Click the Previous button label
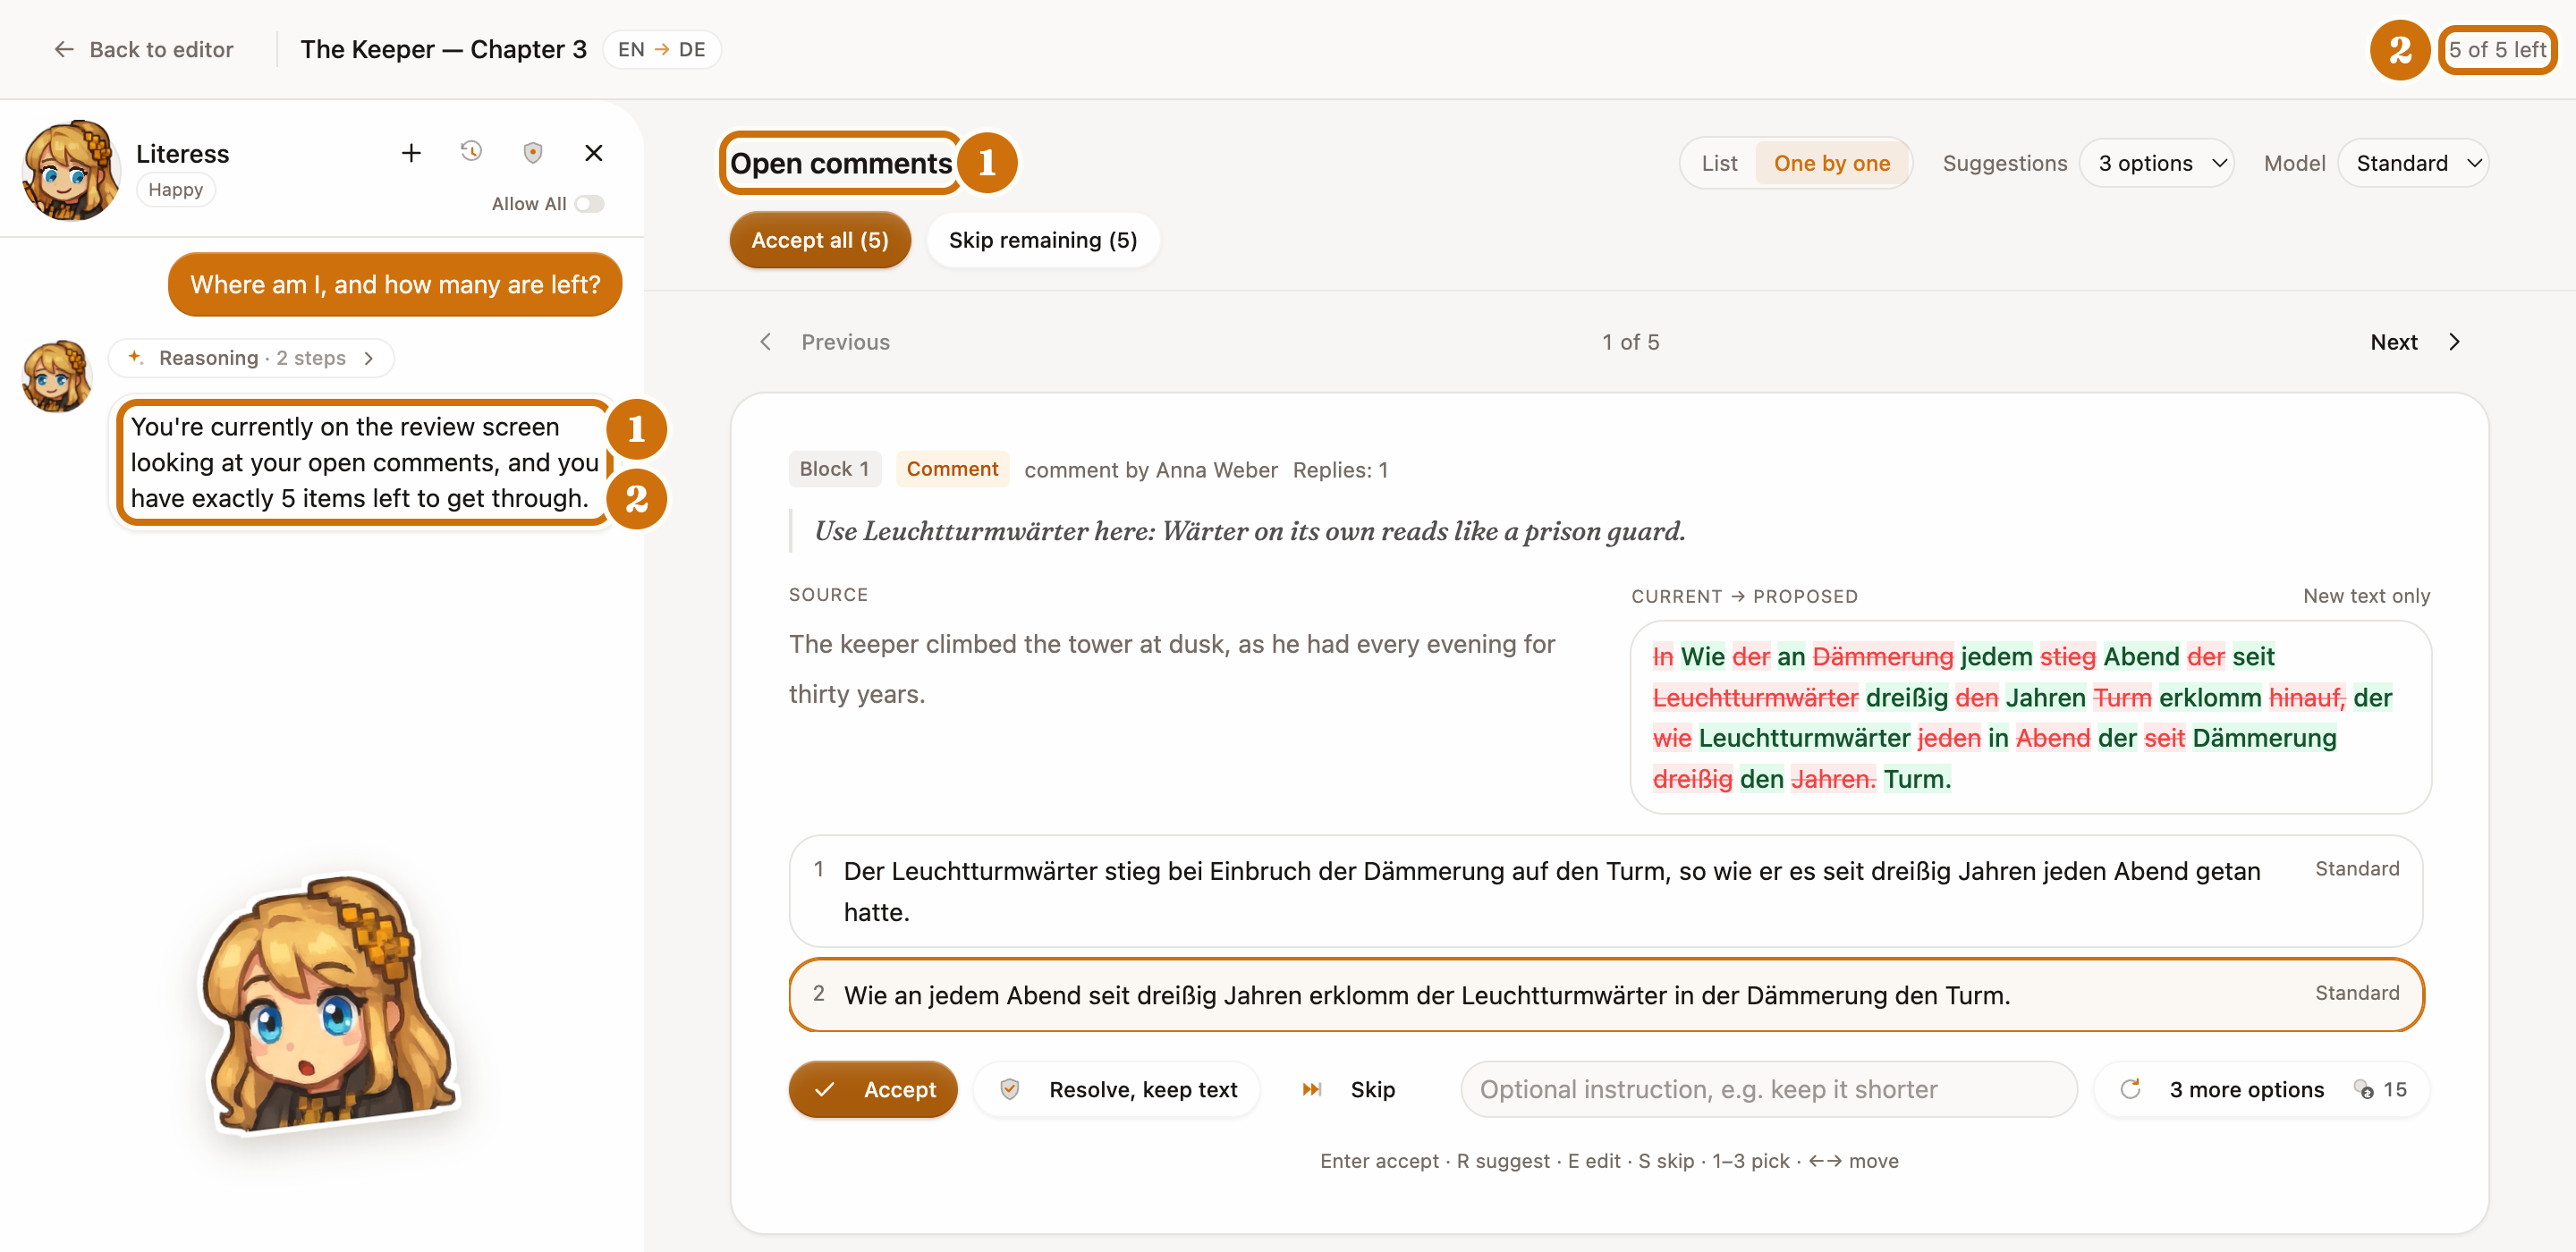 [x=845, y=342]
